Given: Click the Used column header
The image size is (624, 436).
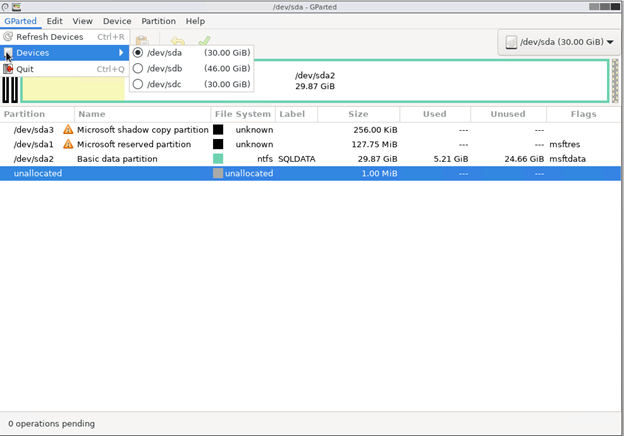Looking at the screenshot, I should [x=435, y=114].
